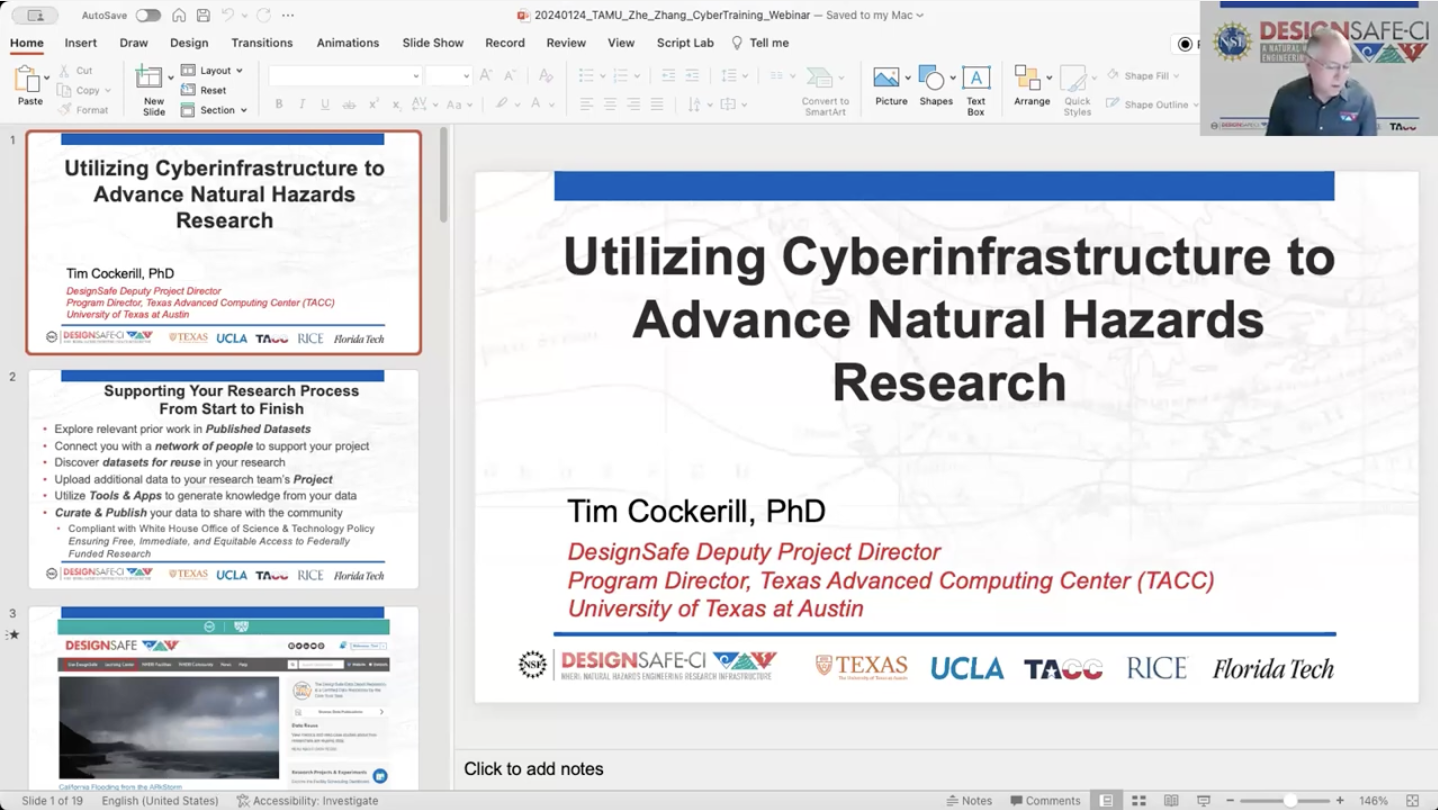This screenshot has height=810, width=1438.
Task: Click the font size combo box
Action: click(447, 76)
